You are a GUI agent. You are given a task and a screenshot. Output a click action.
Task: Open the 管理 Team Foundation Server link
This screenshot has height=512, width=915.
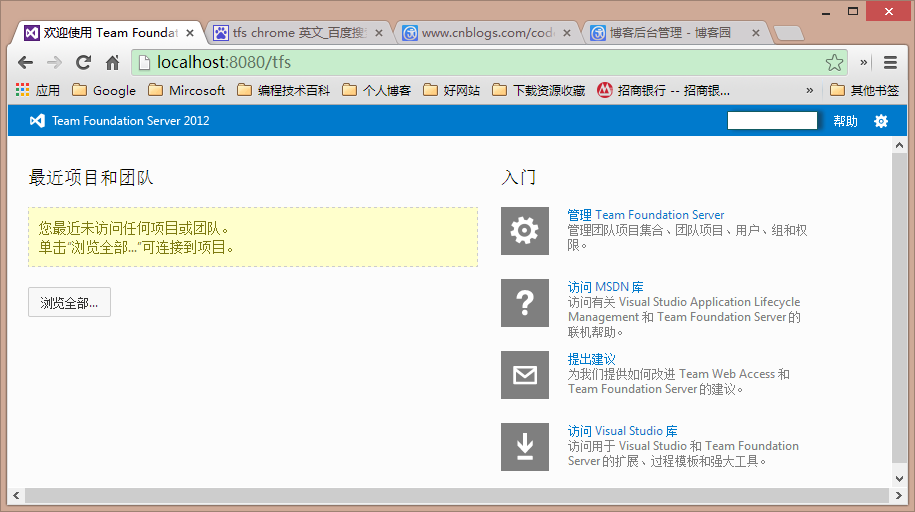[645, 215]
